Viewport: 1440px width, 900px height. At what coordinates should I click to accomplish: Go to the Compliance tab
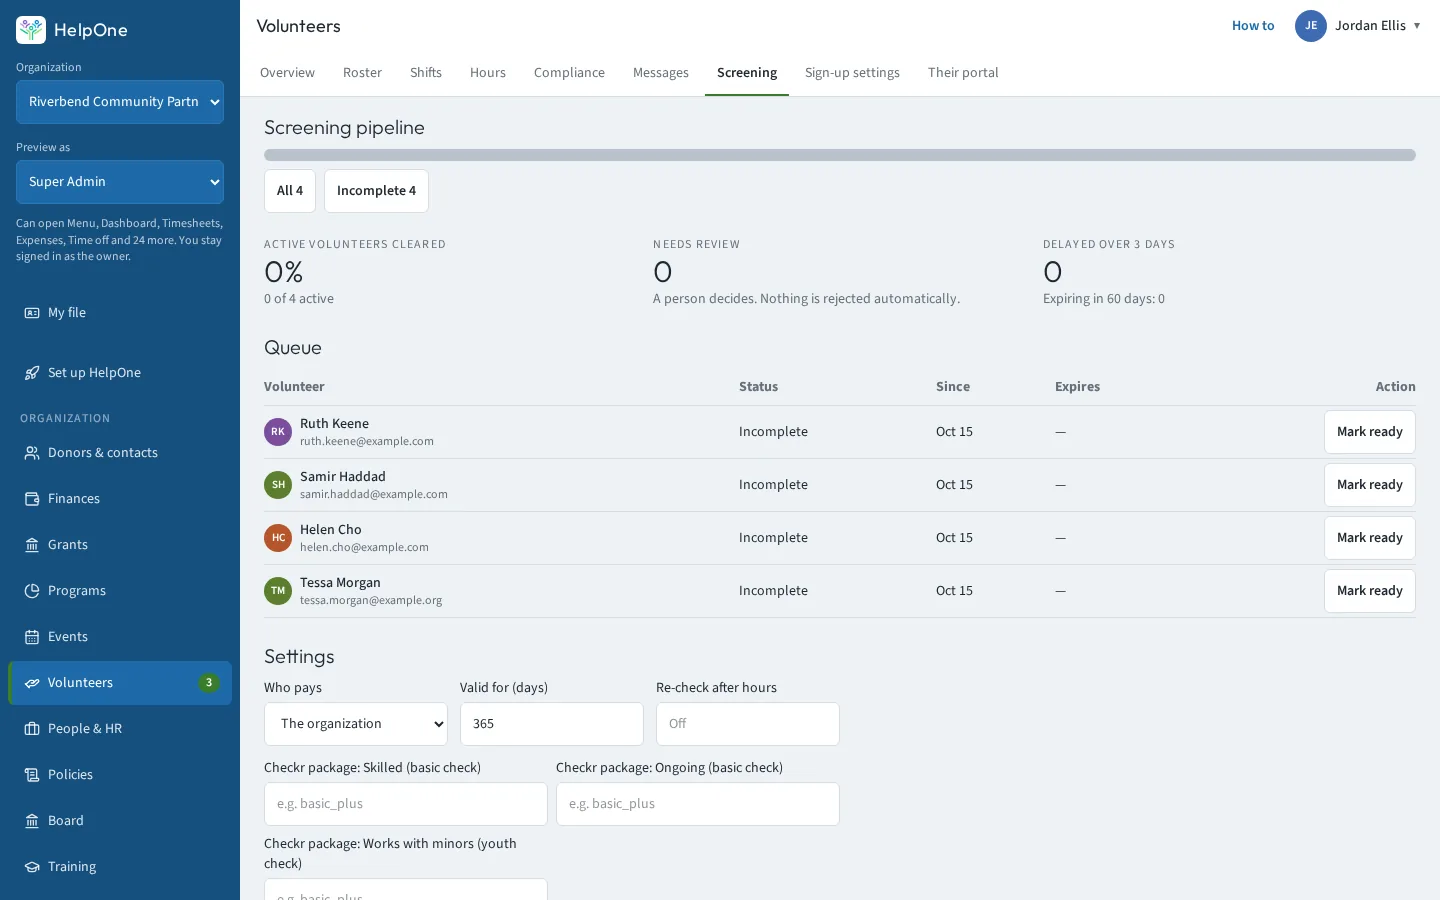569,73
